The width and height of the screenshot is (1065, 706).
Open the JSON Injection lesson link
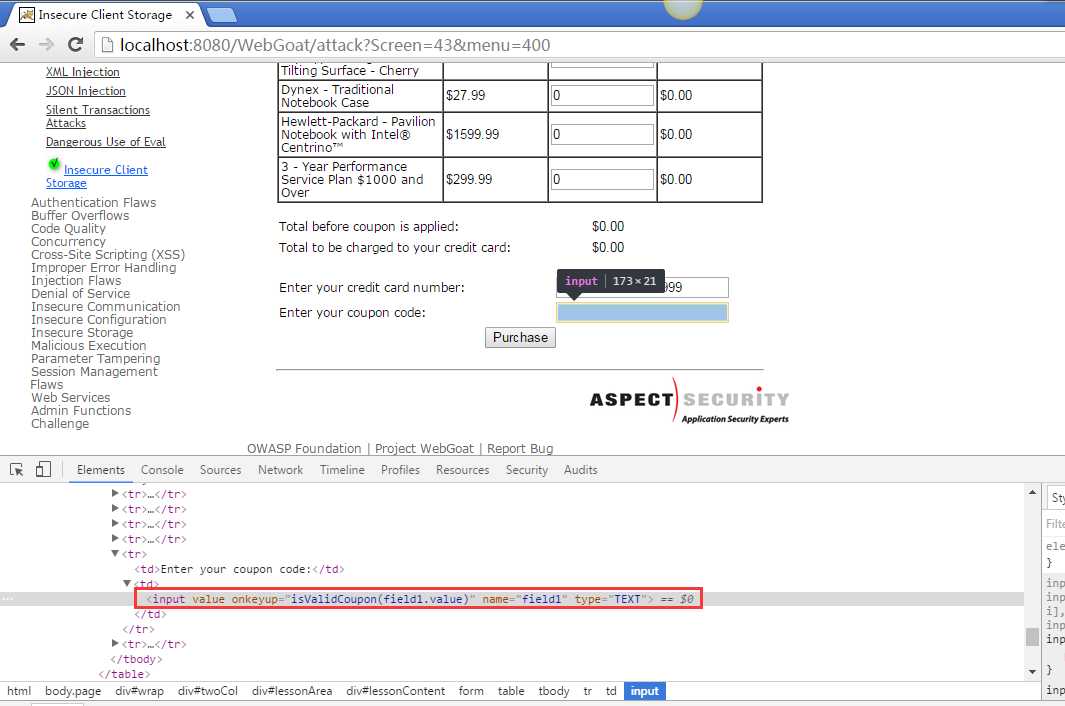coord(86,91)
